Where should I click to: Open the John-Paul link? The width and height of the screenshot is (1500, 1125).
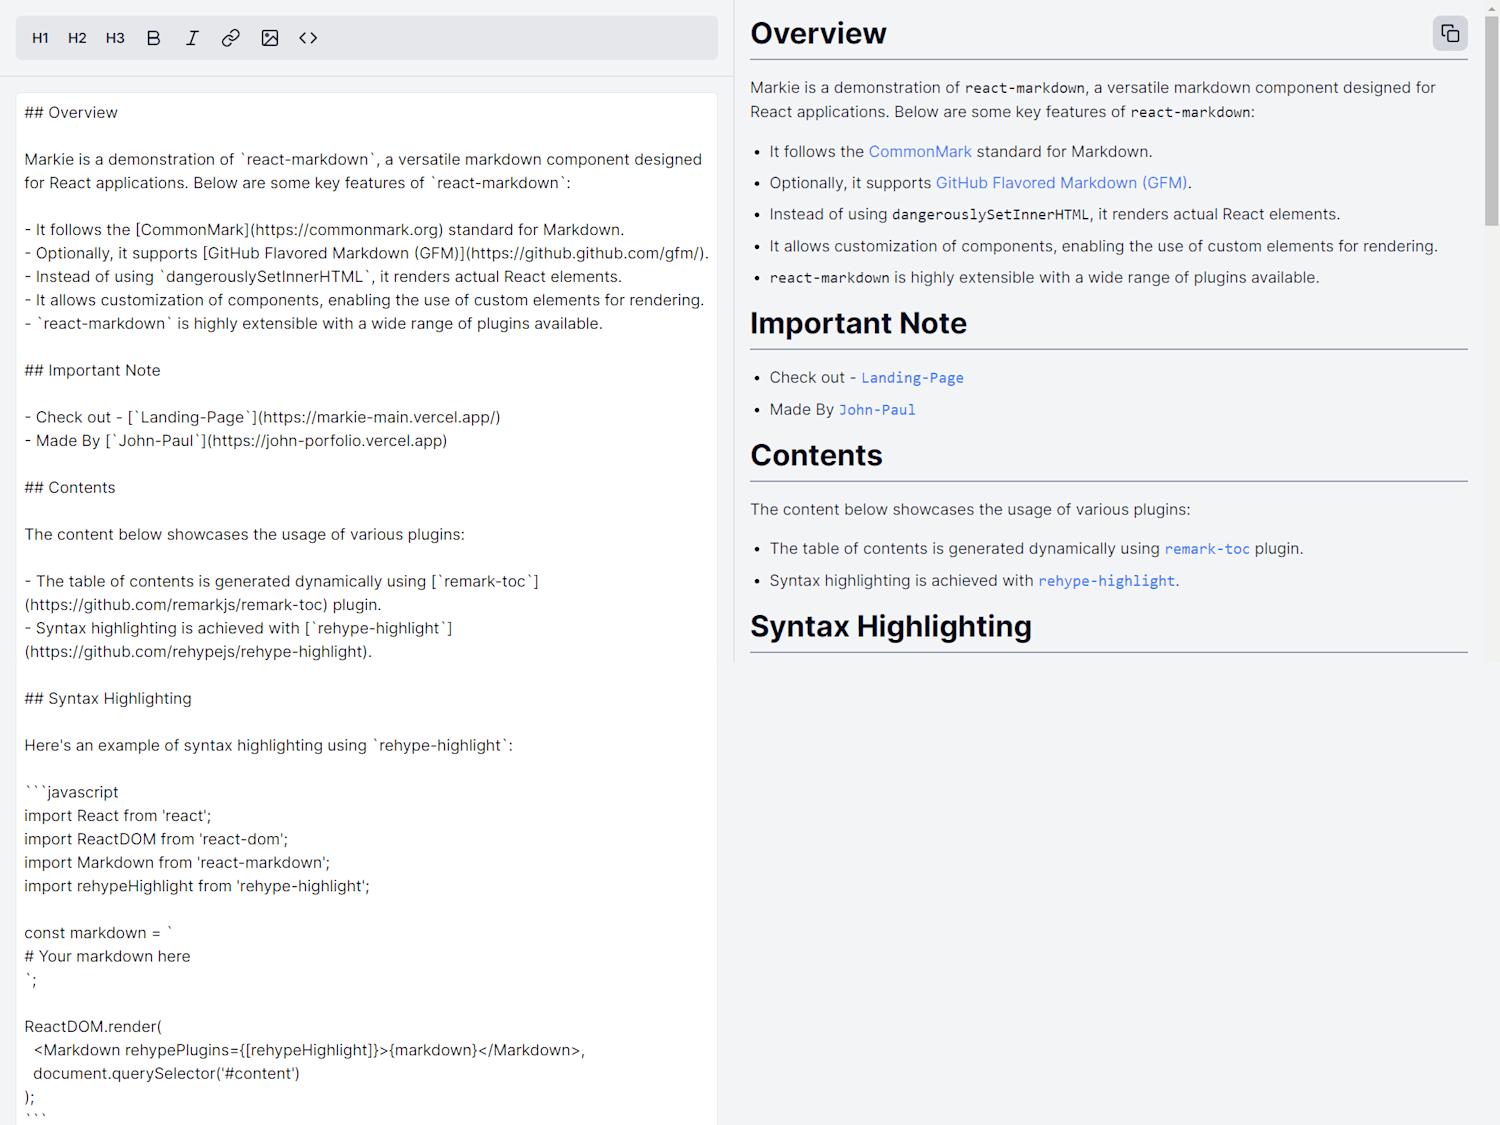click(877, 410)
